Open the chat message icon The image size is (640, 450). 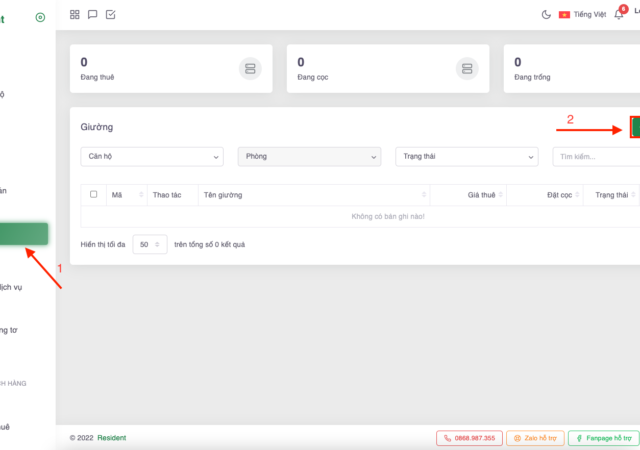93,15
